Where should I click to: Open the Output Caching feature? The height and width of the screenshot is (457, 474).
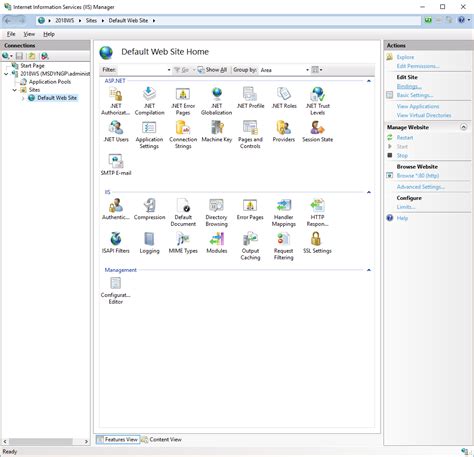tap(250, 246)
